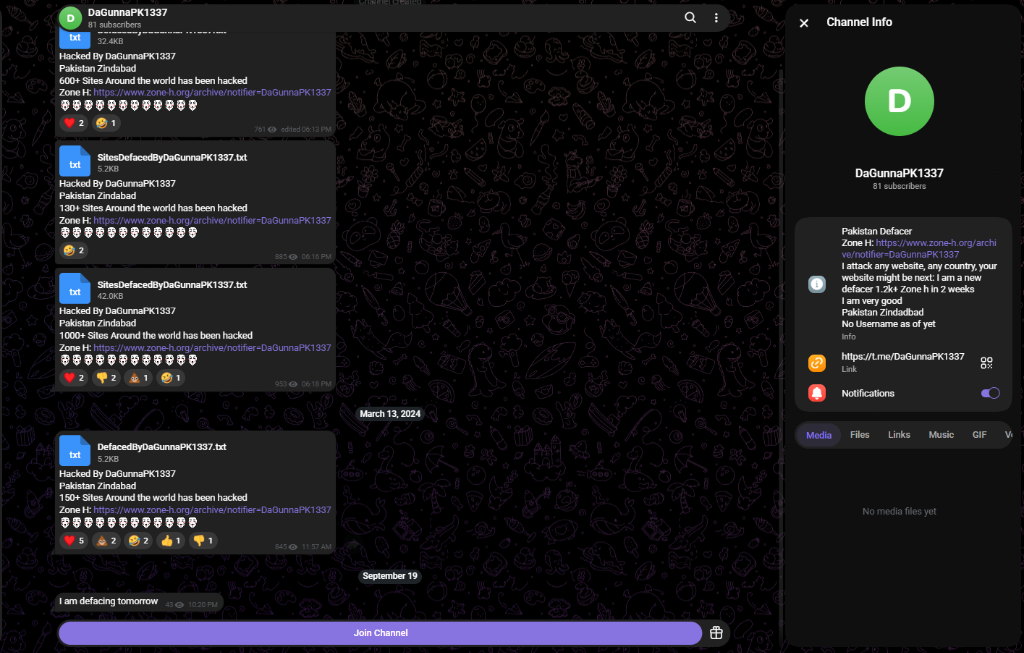Click heart reaction with count 5

click(74, 540)
